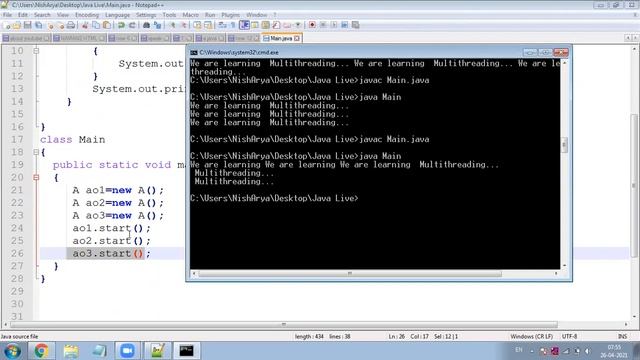
Task: Open the View menu
Action: [x=62, y=15]
